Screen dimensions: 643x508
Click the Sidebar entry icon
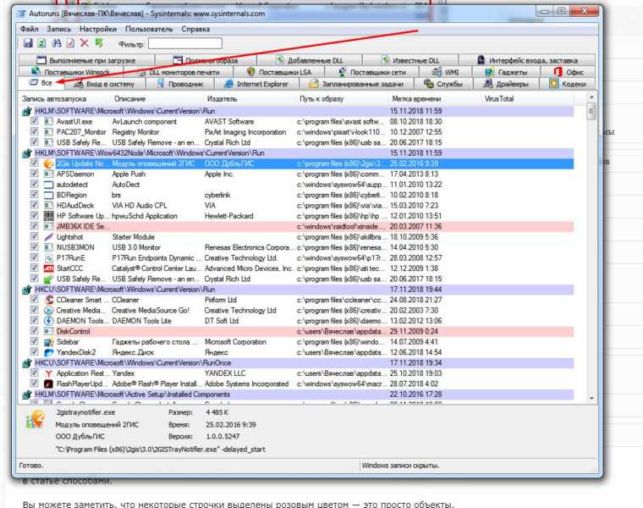pos(48,342)
